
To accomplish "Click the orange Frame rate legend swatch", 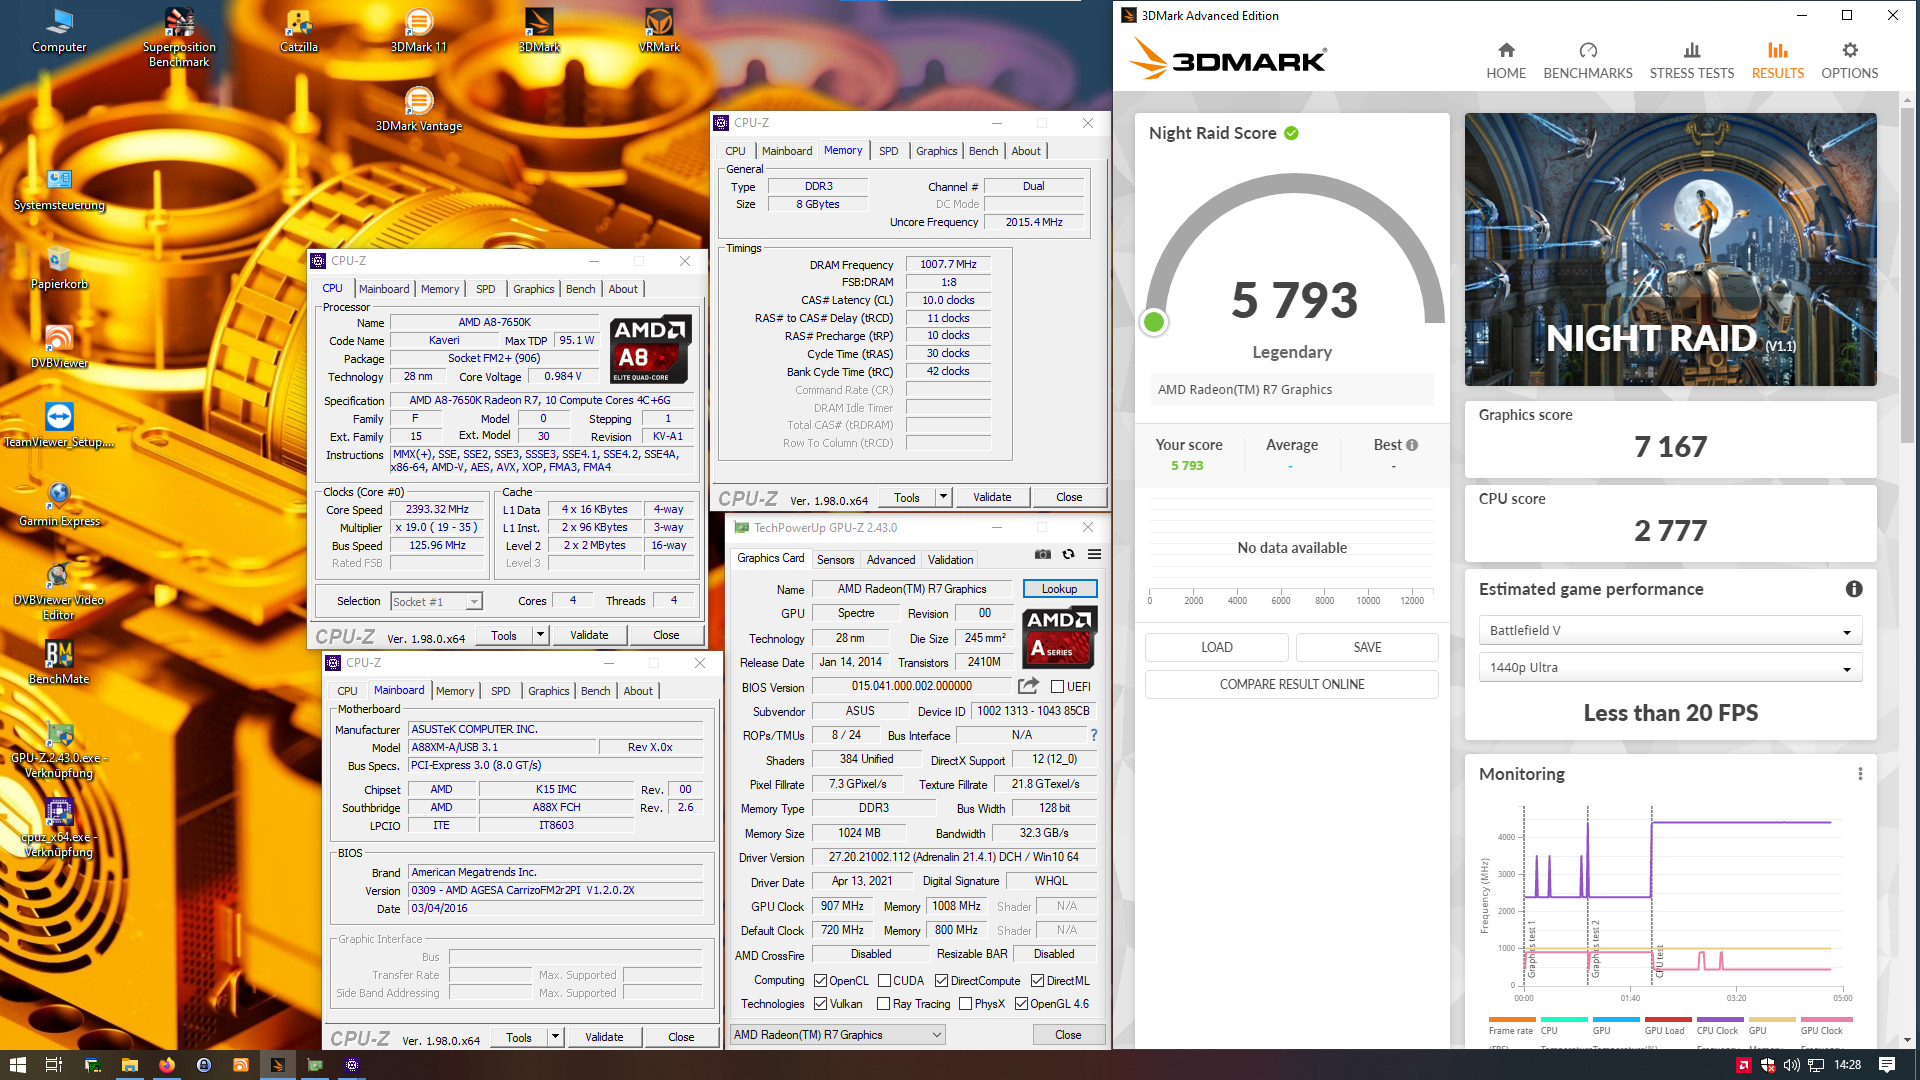I will (1511, 1020).
